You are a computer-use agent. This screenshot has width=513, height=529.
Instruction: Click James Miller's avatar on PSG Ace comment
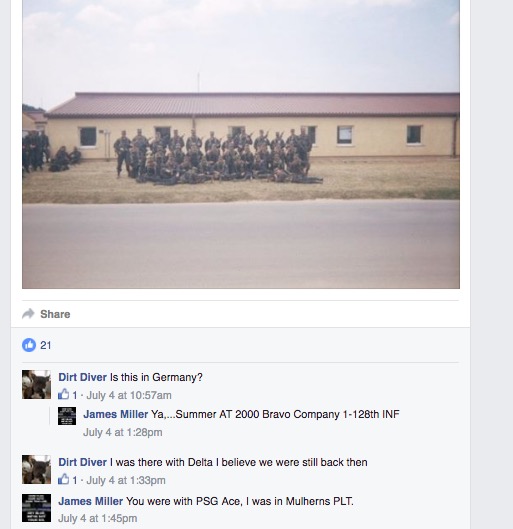pos(36,508)
